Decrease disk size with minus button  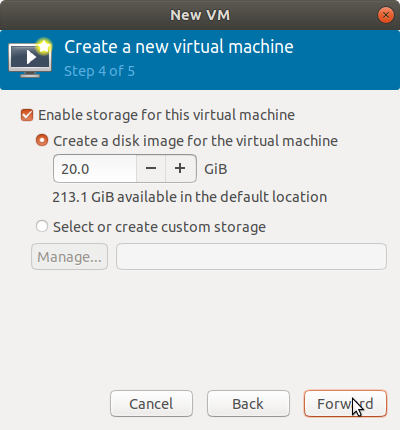pos(151,168)
